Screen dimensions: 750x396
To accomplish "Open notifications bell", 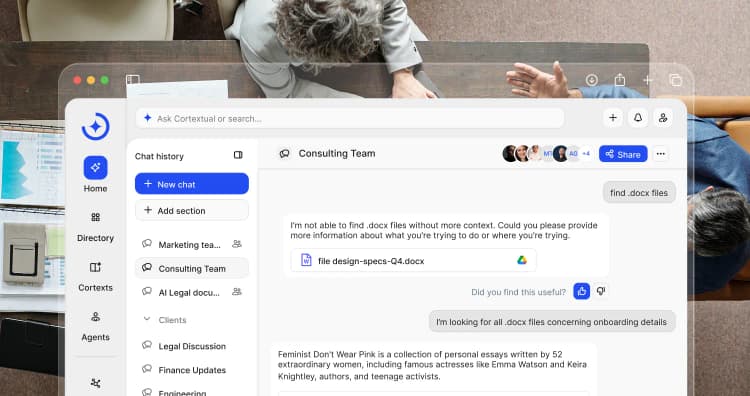I will (x=638, y=118).
